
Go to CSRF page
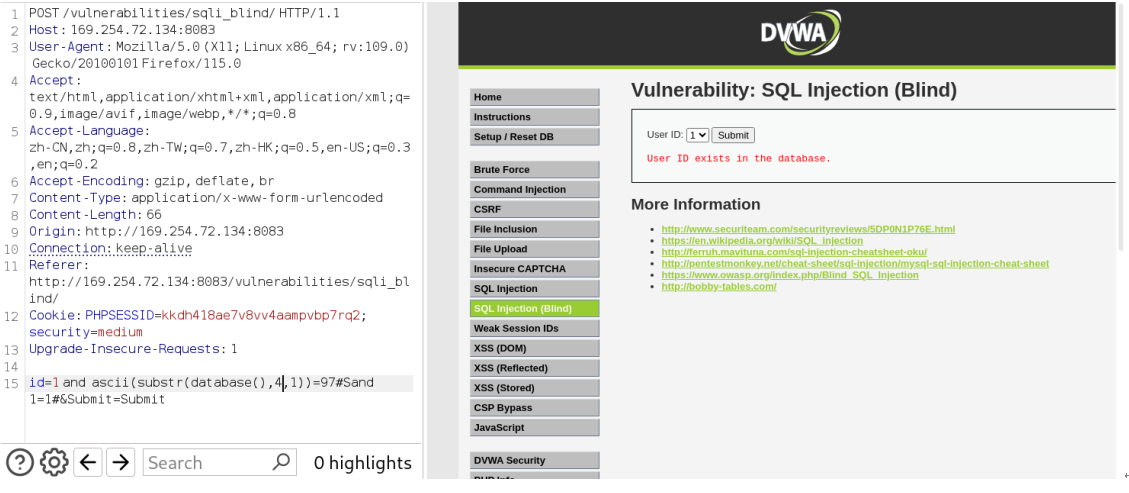coord(534,209)
